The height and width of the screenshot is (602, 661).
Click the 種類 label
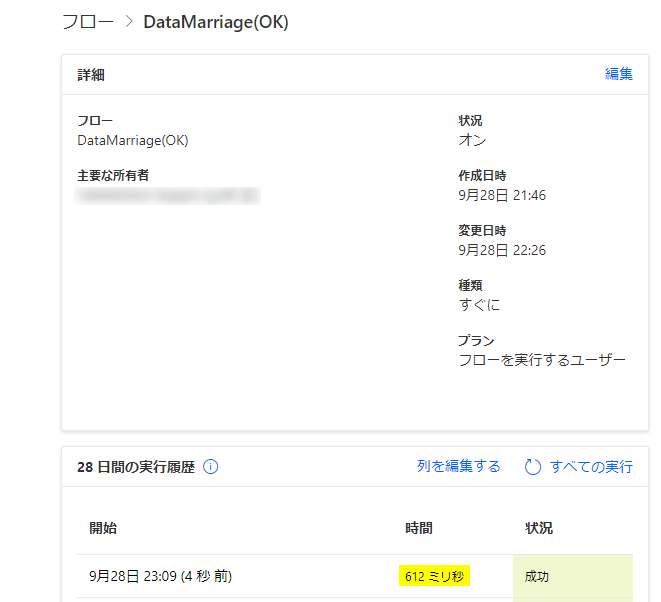pyautogui.click(x=470, y=285)
